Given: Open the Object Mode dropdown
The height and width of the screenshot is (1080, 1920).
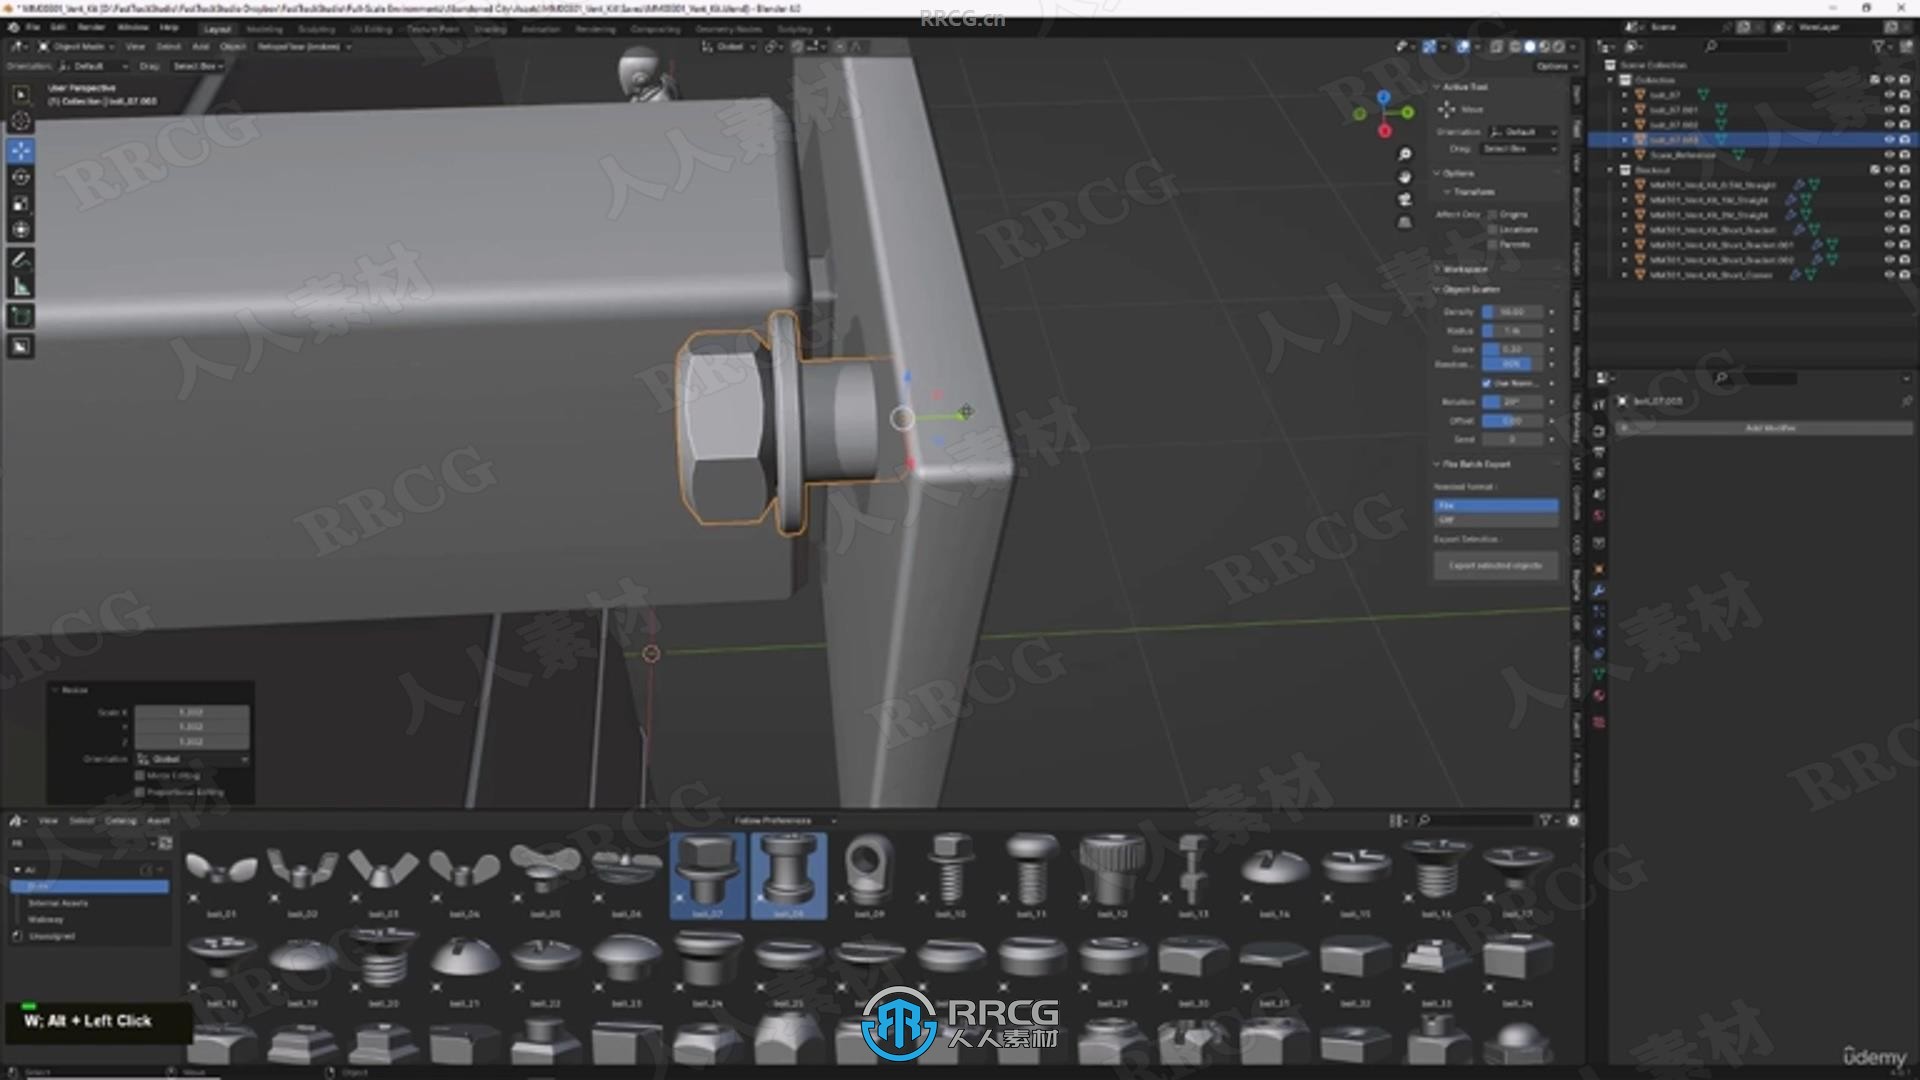Looking at the screenshot, I should pos(79,47).
